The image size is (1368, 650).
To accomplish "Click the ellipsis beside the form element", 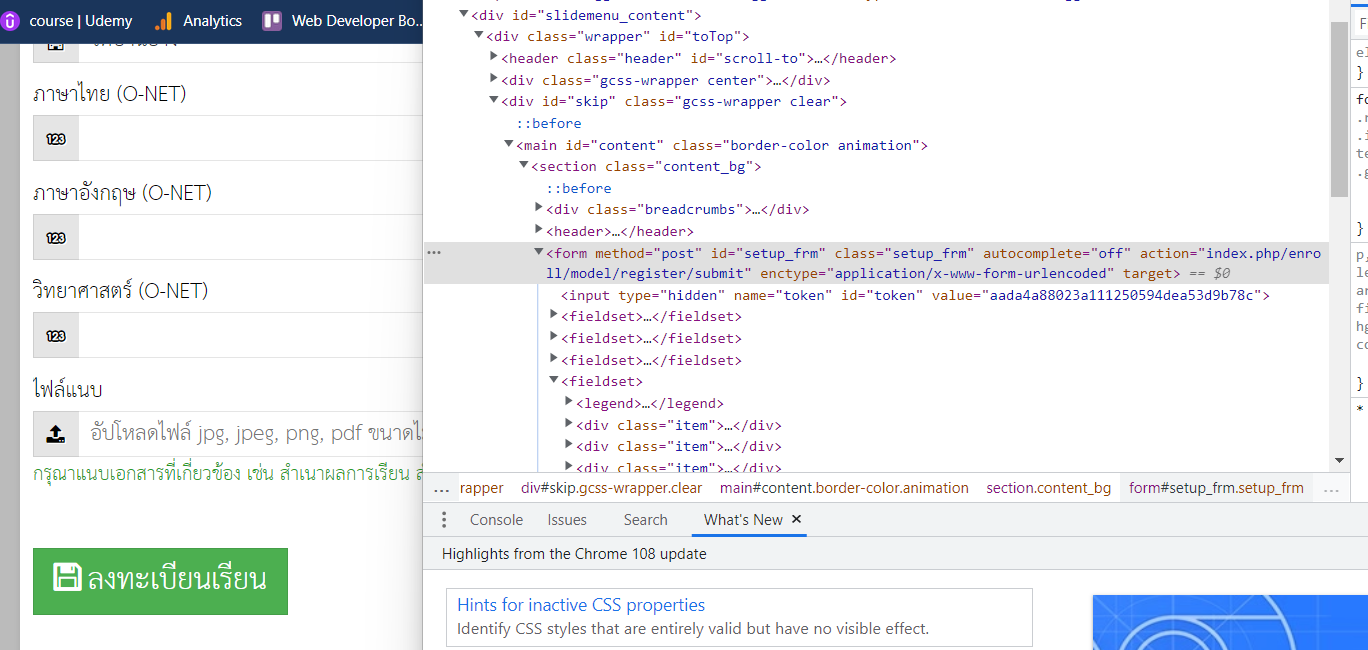I will 433,253.
